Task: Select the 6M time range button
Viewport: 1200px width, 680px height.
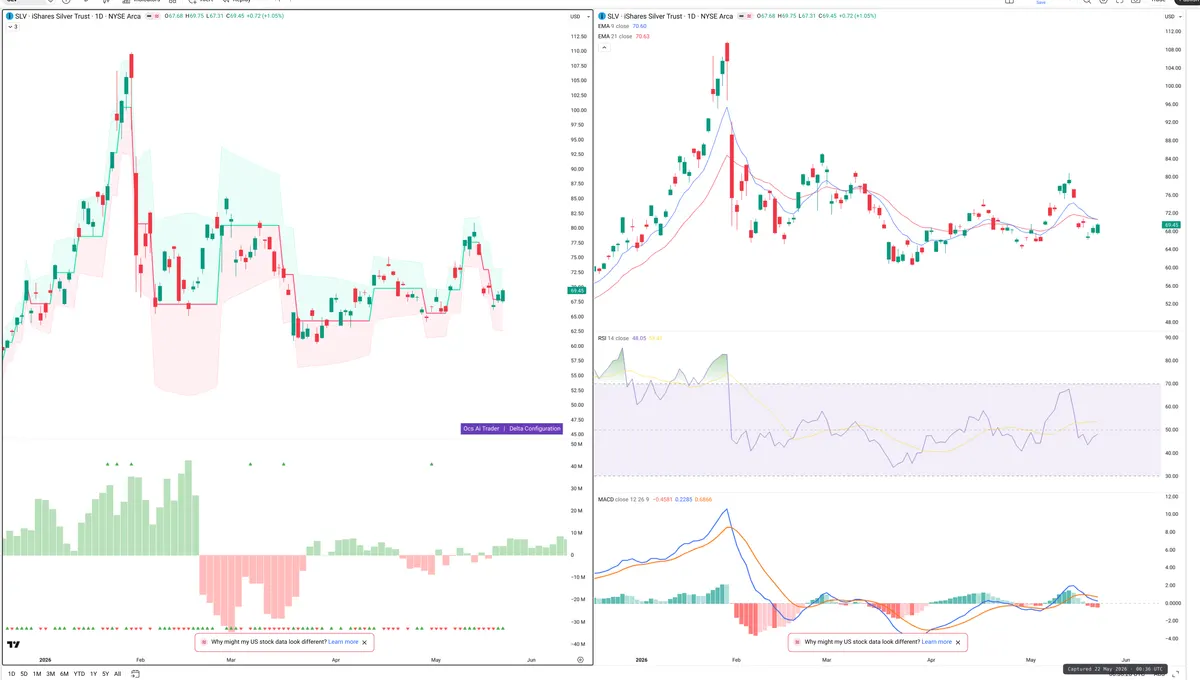Action: coord(64,674)
